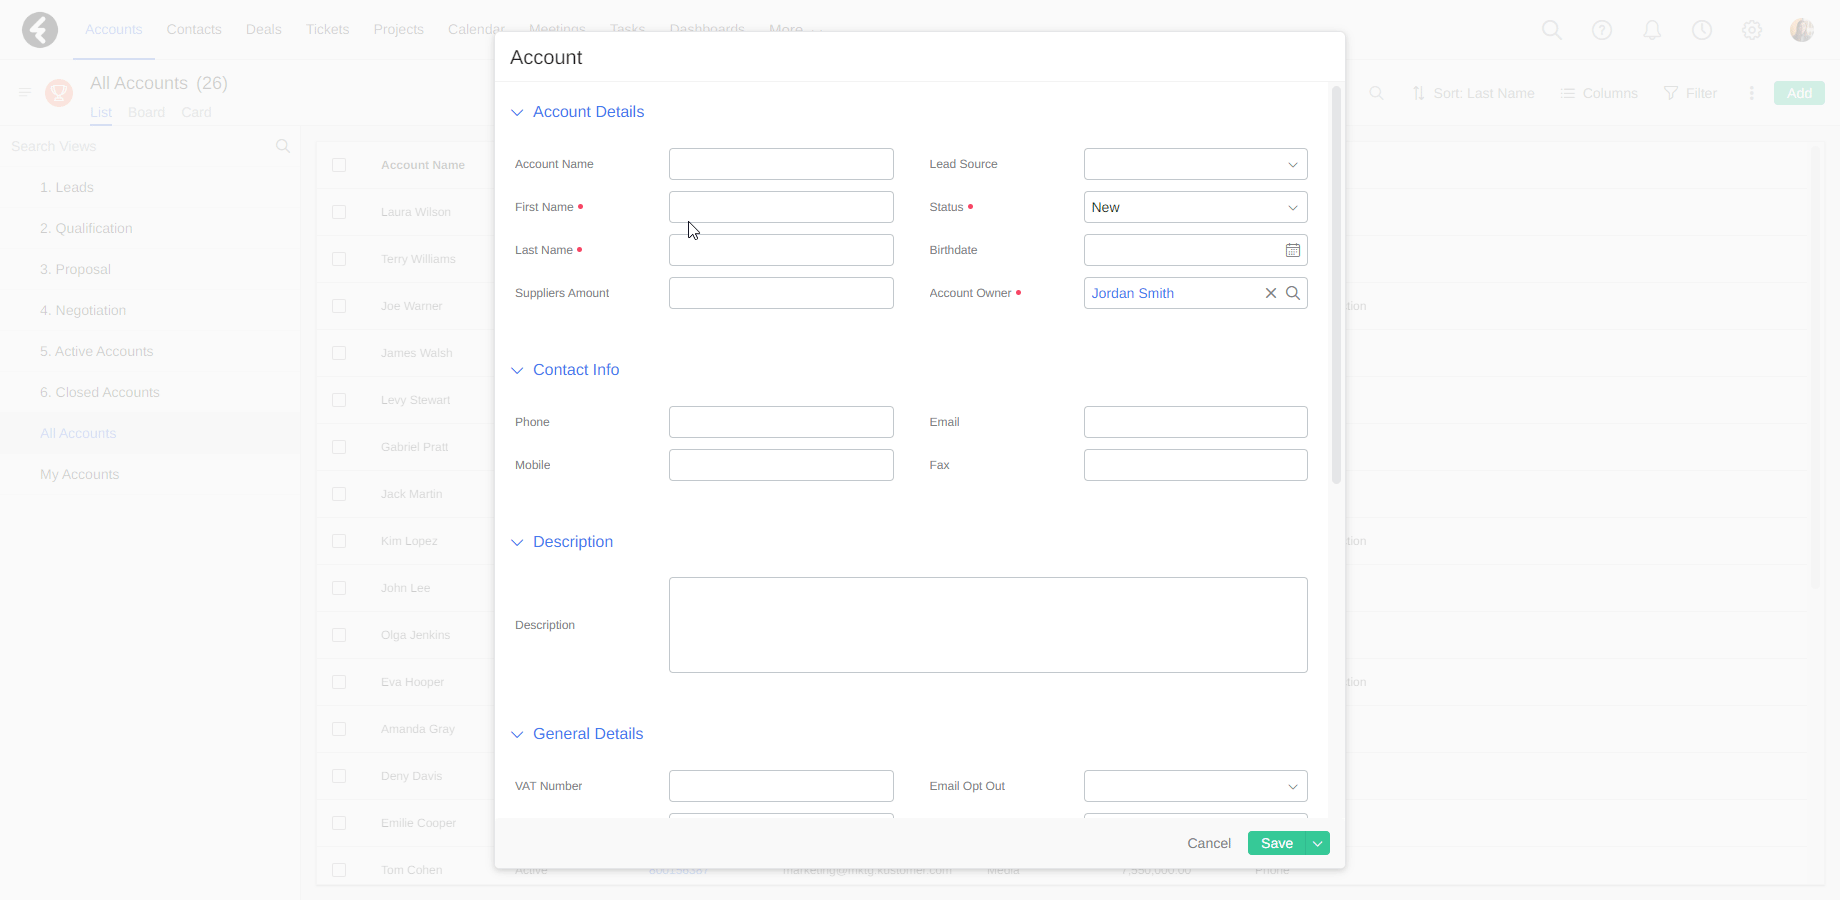Open the recent history clock icon
Viewport: 1840px width, 900px height.
coord(1702,30)
